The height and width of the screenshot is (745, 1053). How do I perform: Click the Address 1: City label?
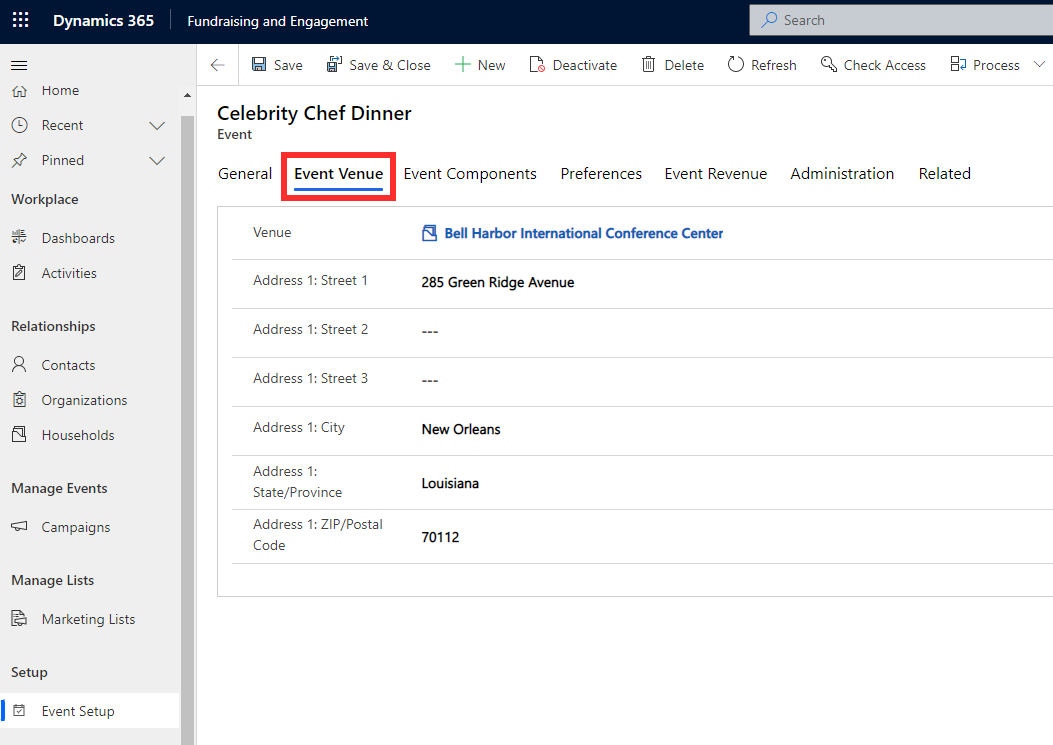tap(299, 427)
